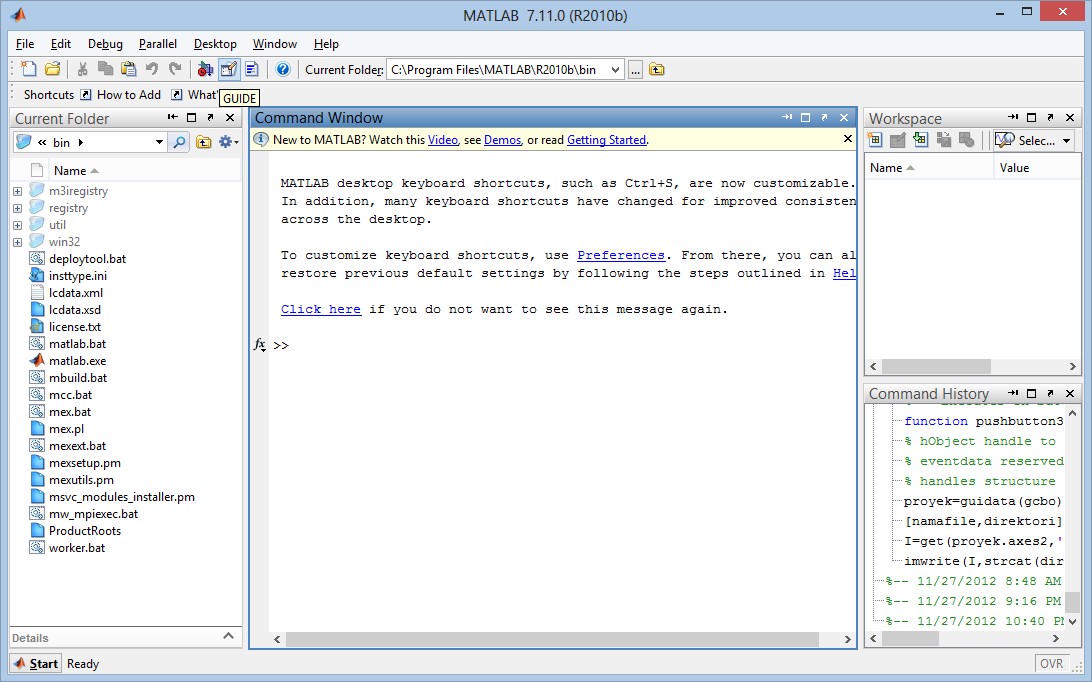Open the Simulink library browser icon
The image size is (1092, 682).
[x=206, y=69]
